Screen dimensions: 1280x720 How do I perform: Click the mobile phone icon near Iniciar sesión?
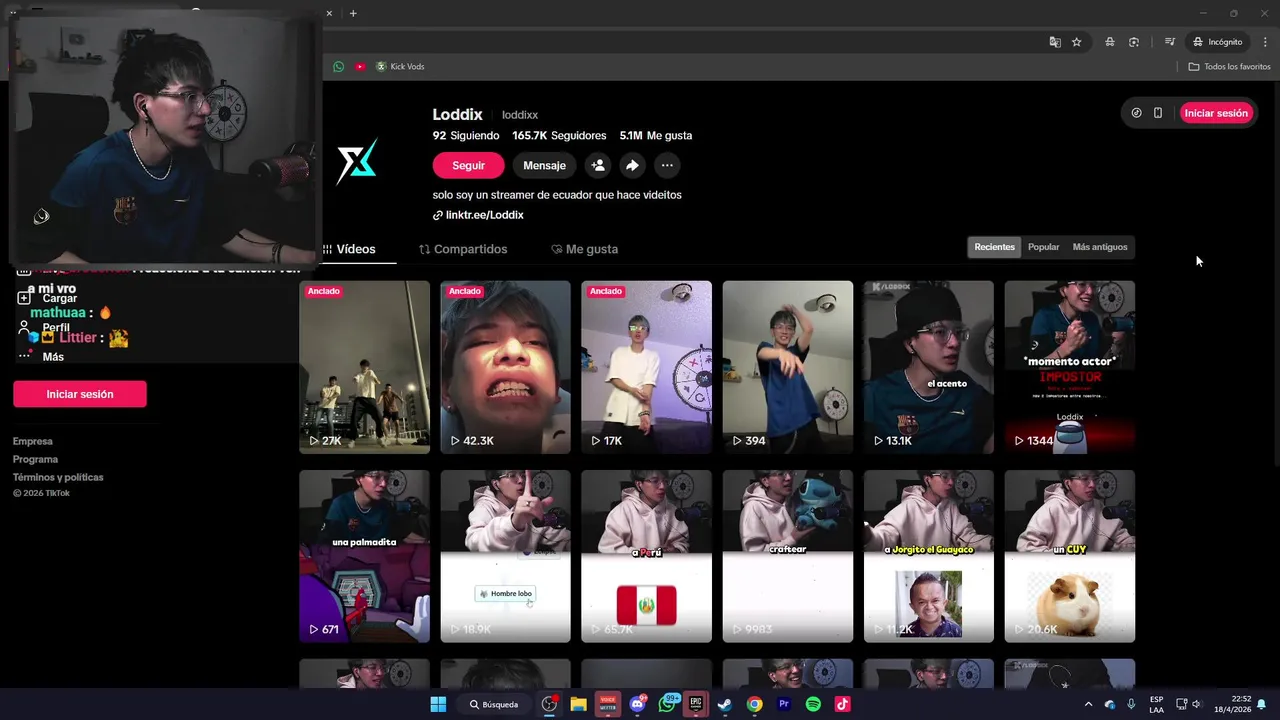pyautogui.click(x=1158, y=113)
